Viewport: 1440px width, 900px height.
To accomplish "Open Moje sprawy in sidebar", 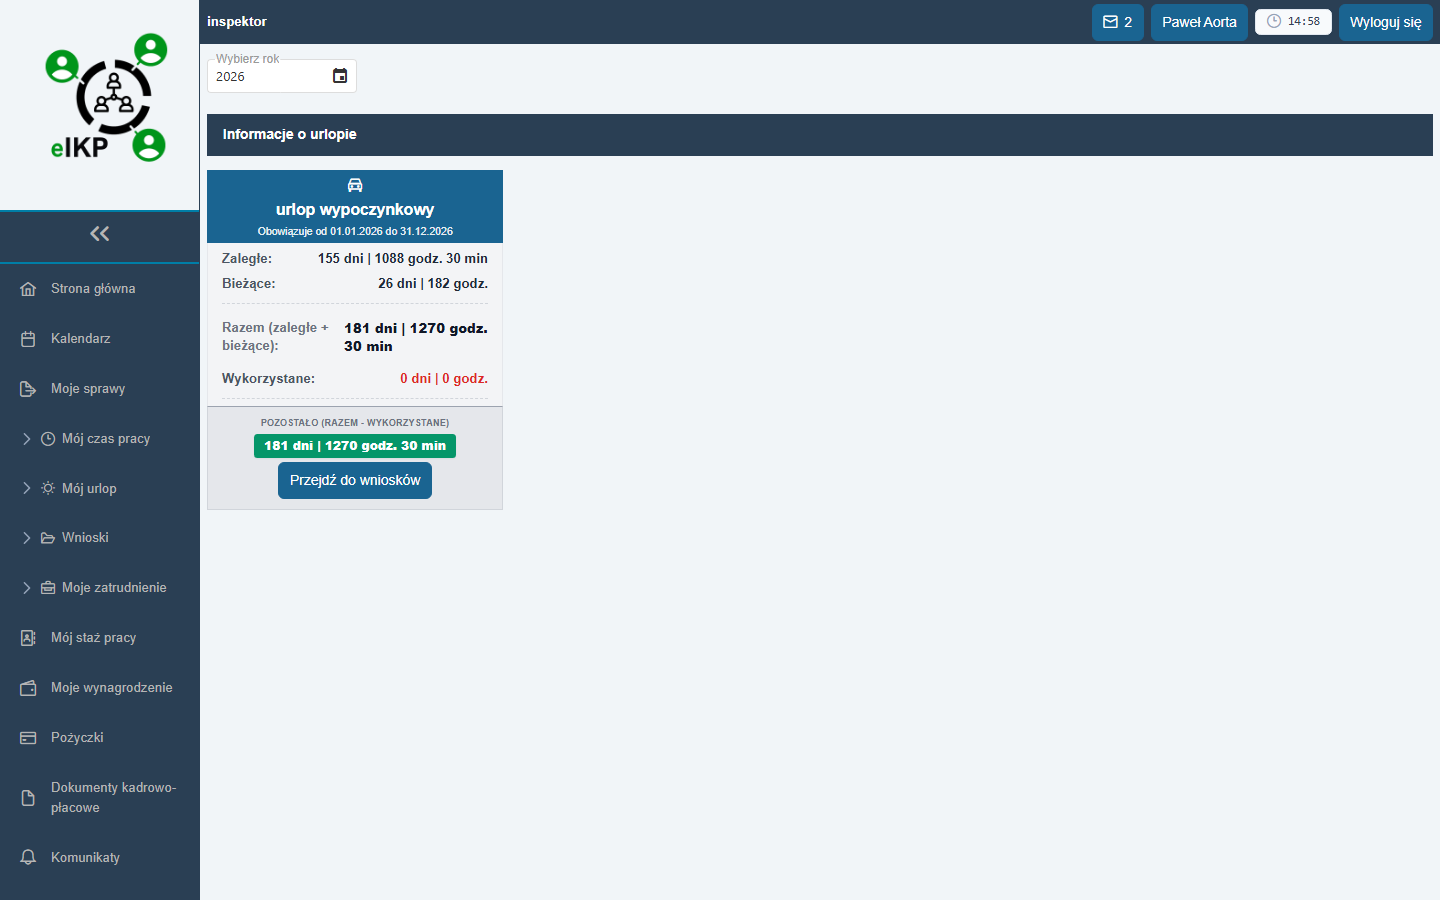I will pos(100,389).
